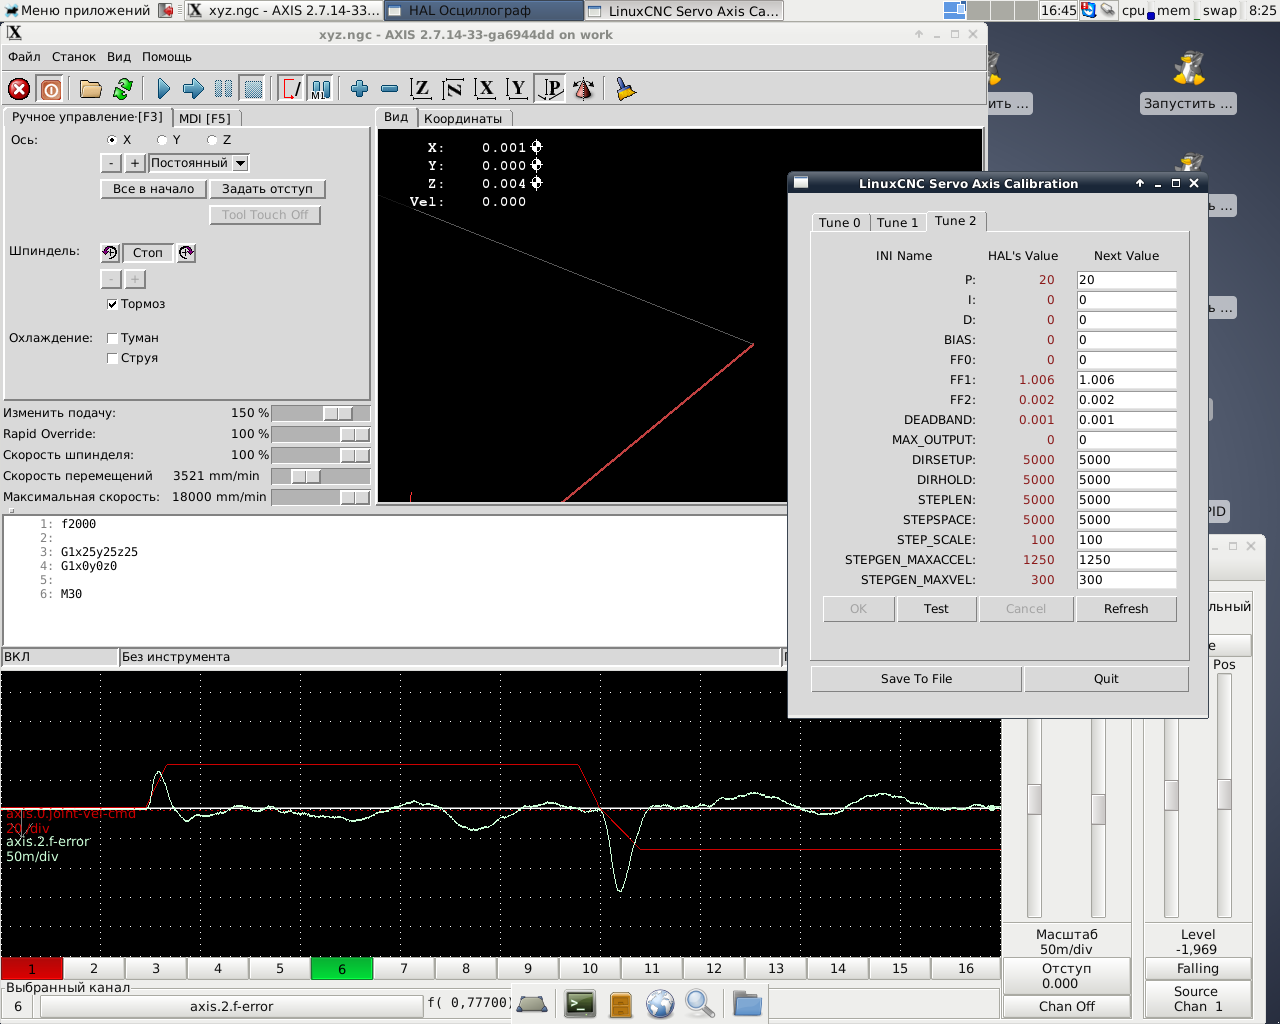Open the Файл menu
The width and height of the screenshot is (1280, 1024).
[25, 57]
